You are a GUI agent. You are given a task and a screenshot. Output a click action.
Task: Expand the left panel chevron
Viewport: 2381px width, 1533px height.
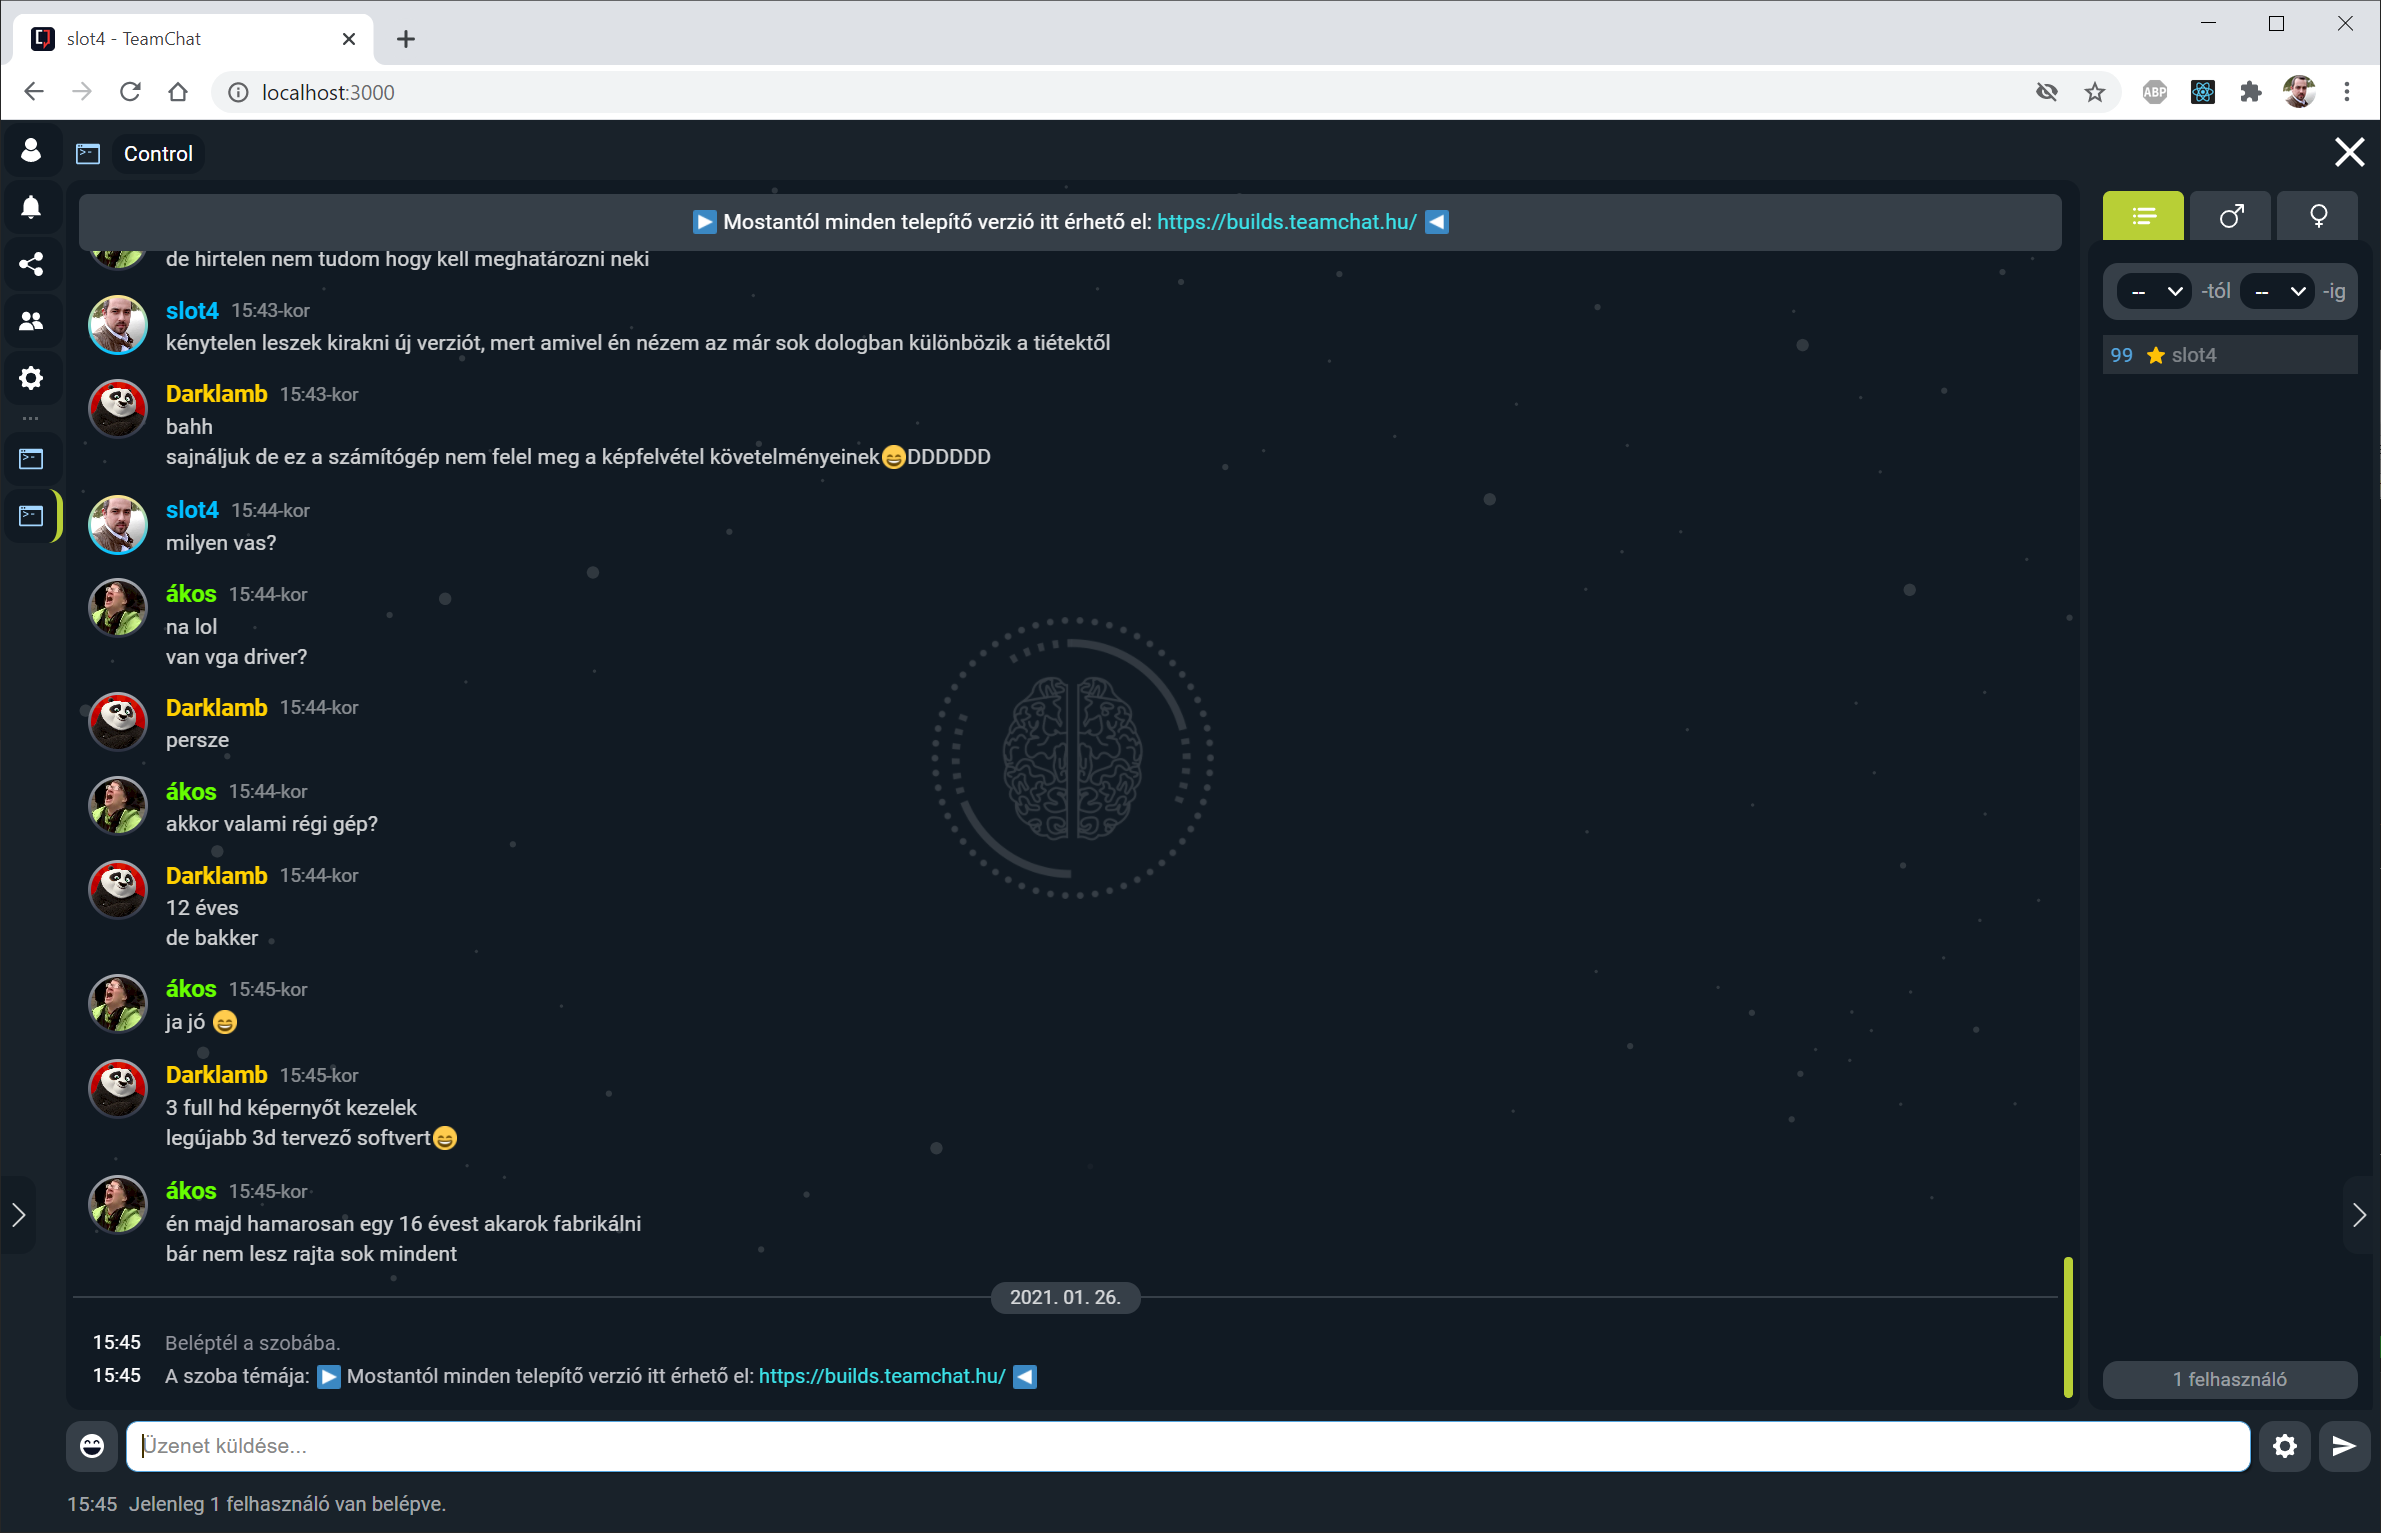18,1215
